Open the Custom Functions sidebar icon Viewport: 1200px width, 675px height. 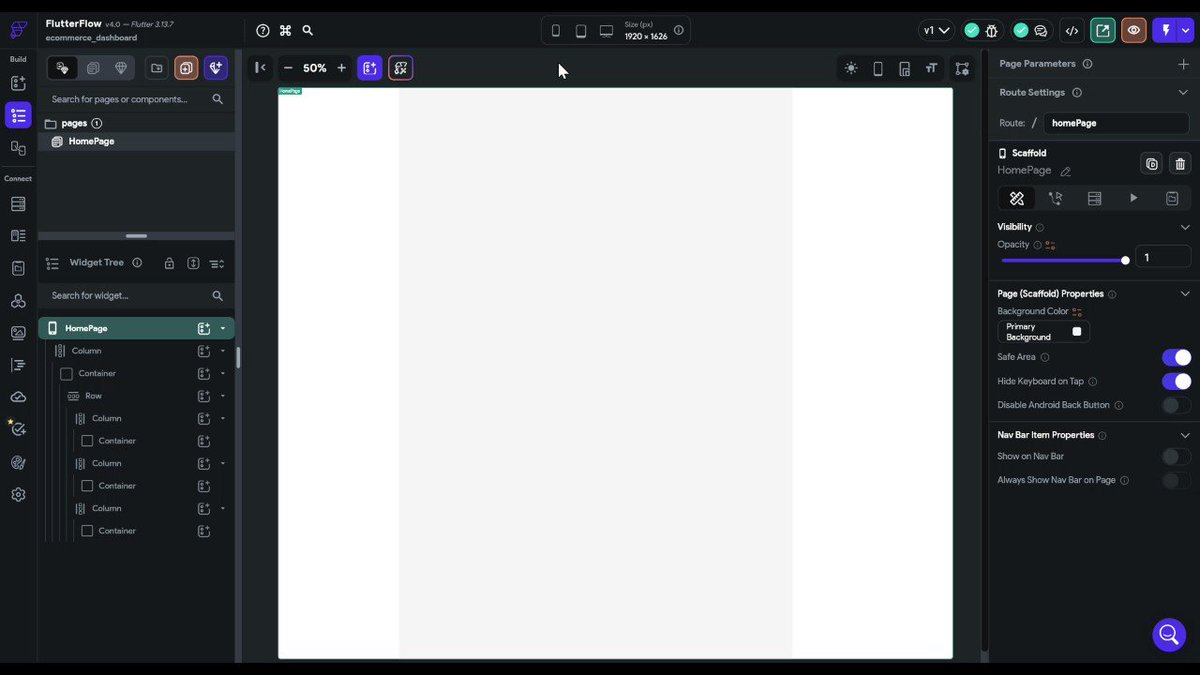18,365
